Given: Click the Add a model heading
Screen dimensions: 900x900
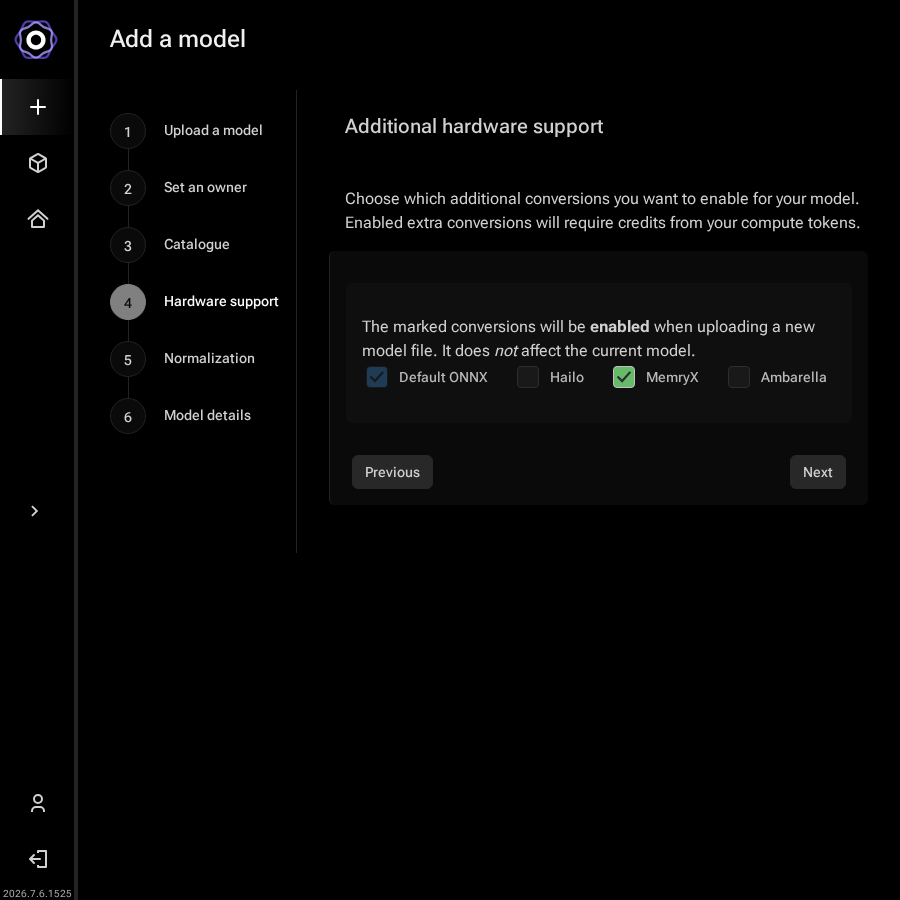Looking at the screenshot, I should [x=178, y=39].
